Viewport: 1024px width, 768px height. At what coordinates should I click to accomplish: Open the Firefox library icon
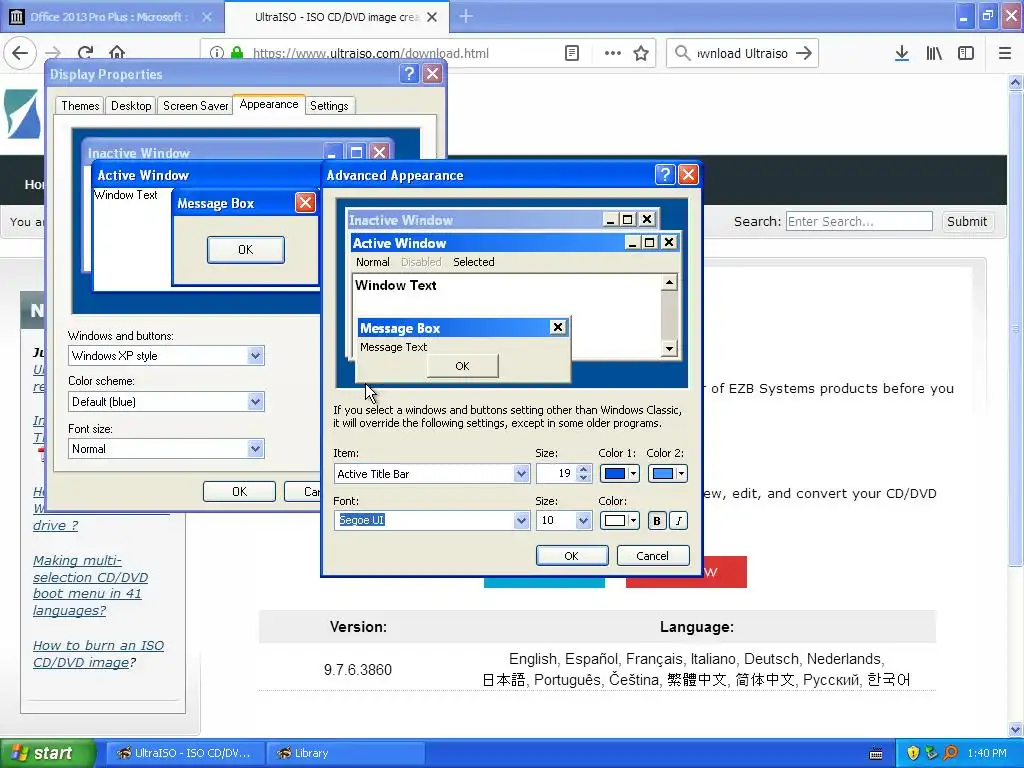tap(934, 53)
